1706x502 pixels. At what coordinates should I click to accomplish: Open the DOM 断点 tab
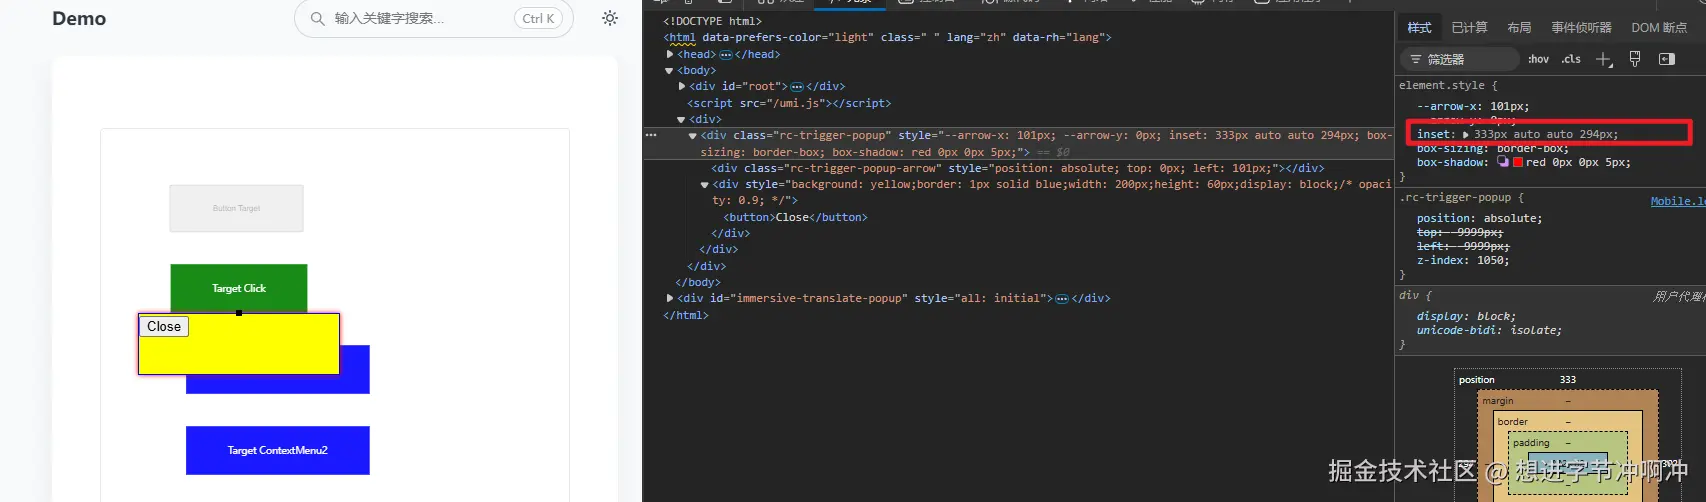click(1659, 28)
